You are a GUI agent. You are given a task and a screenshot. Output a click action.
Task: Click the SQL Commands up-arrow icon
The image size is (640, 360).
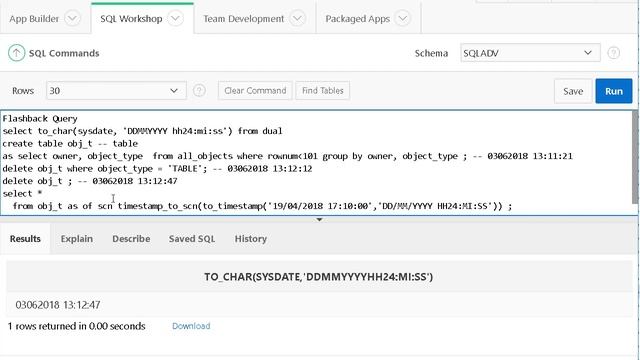point(16,53)
